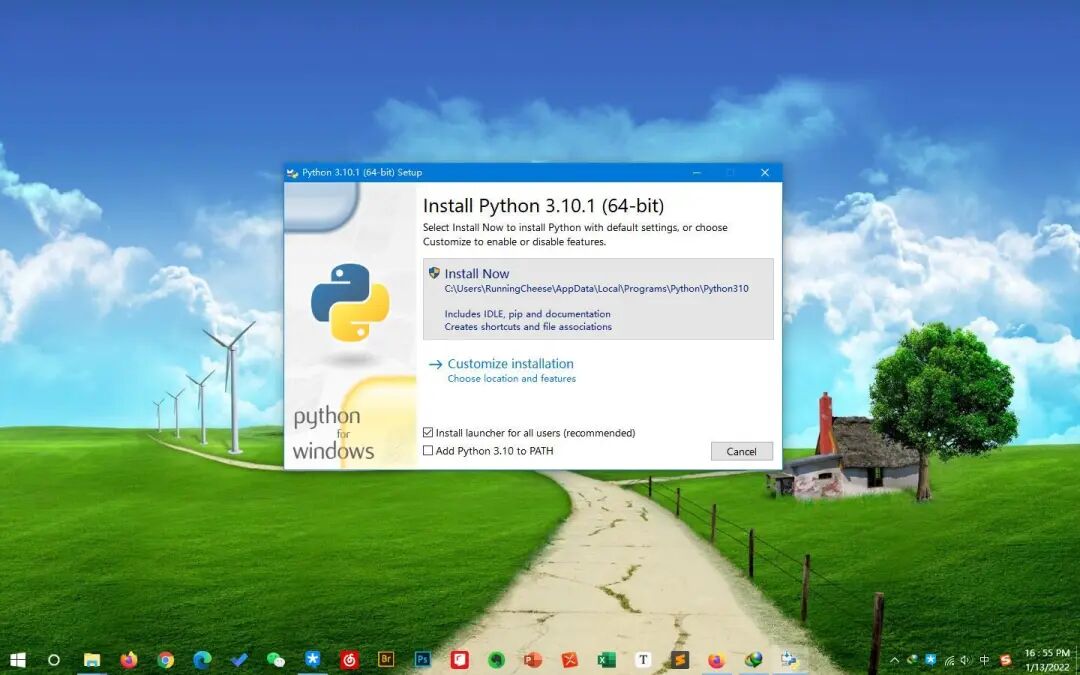The width and height of the screenshot is (1080, 675).
Task: Switch to running Firefox beside Sublime Text
Action: [x=716, y=660]
